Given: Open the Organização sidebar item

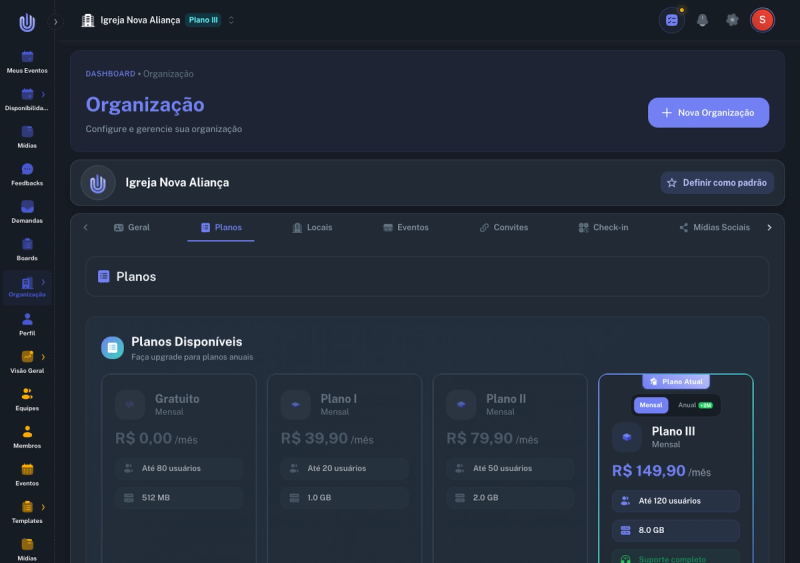Looking at the screenshot, I should (27, 287).
